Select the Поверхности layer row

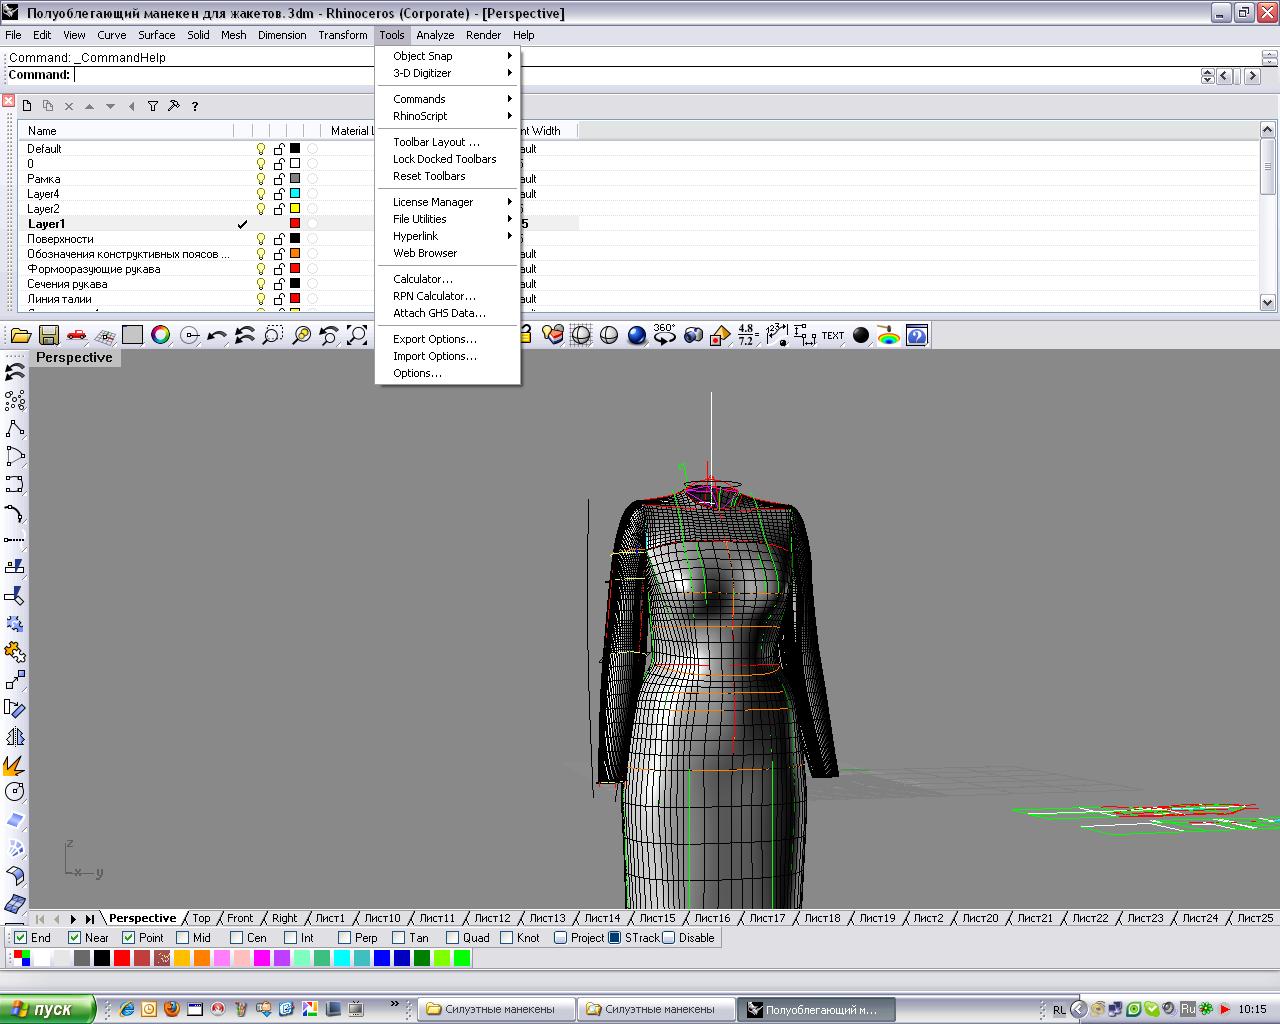60,239
